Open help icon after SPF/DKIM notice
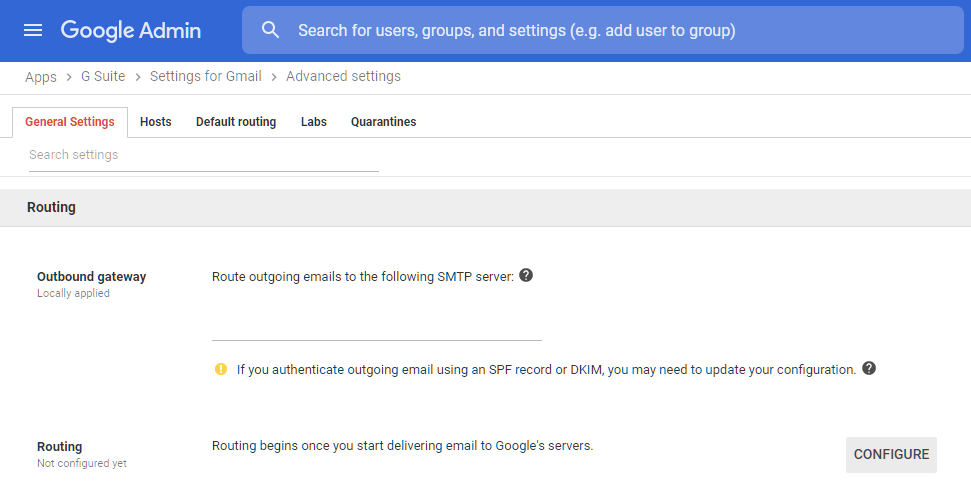Image resolution: width=971 pixels, height=493 pixels. click(869, 369)
